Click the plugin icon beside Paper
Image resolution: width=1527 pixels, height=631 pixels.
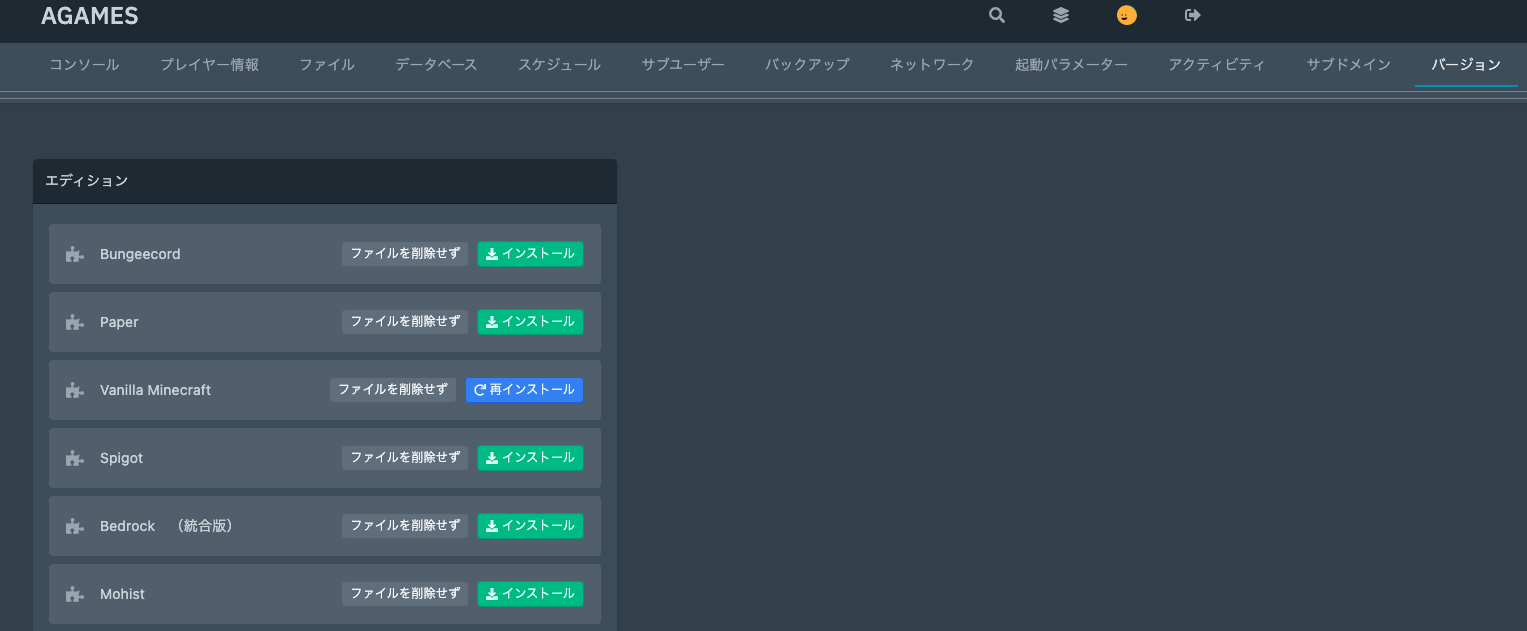click(73, 322)
